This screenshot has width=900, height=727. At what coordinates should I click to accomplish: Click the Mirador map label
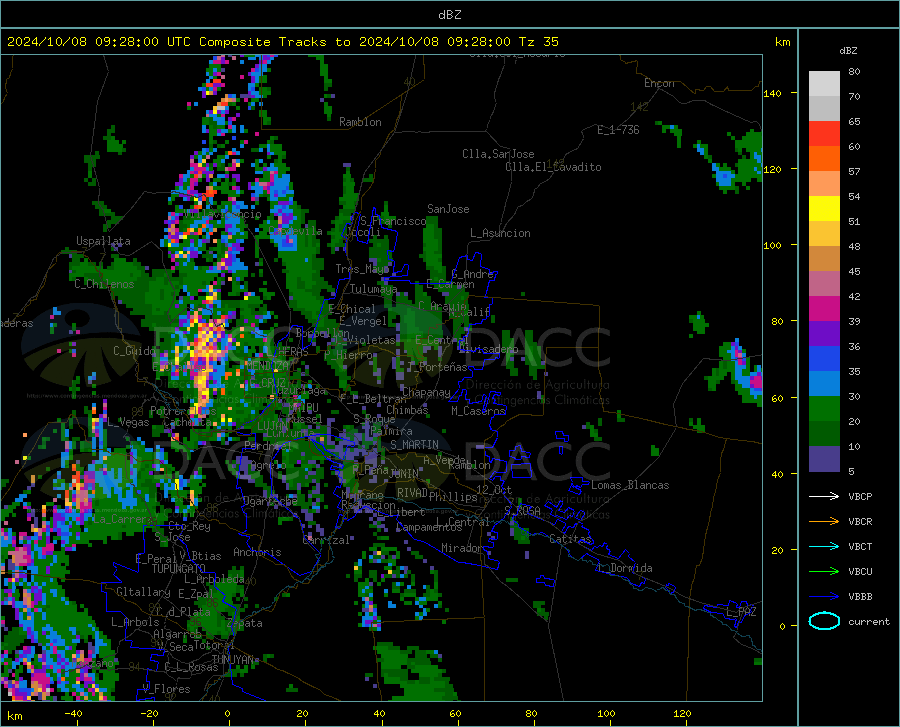(x=462, y=548)
